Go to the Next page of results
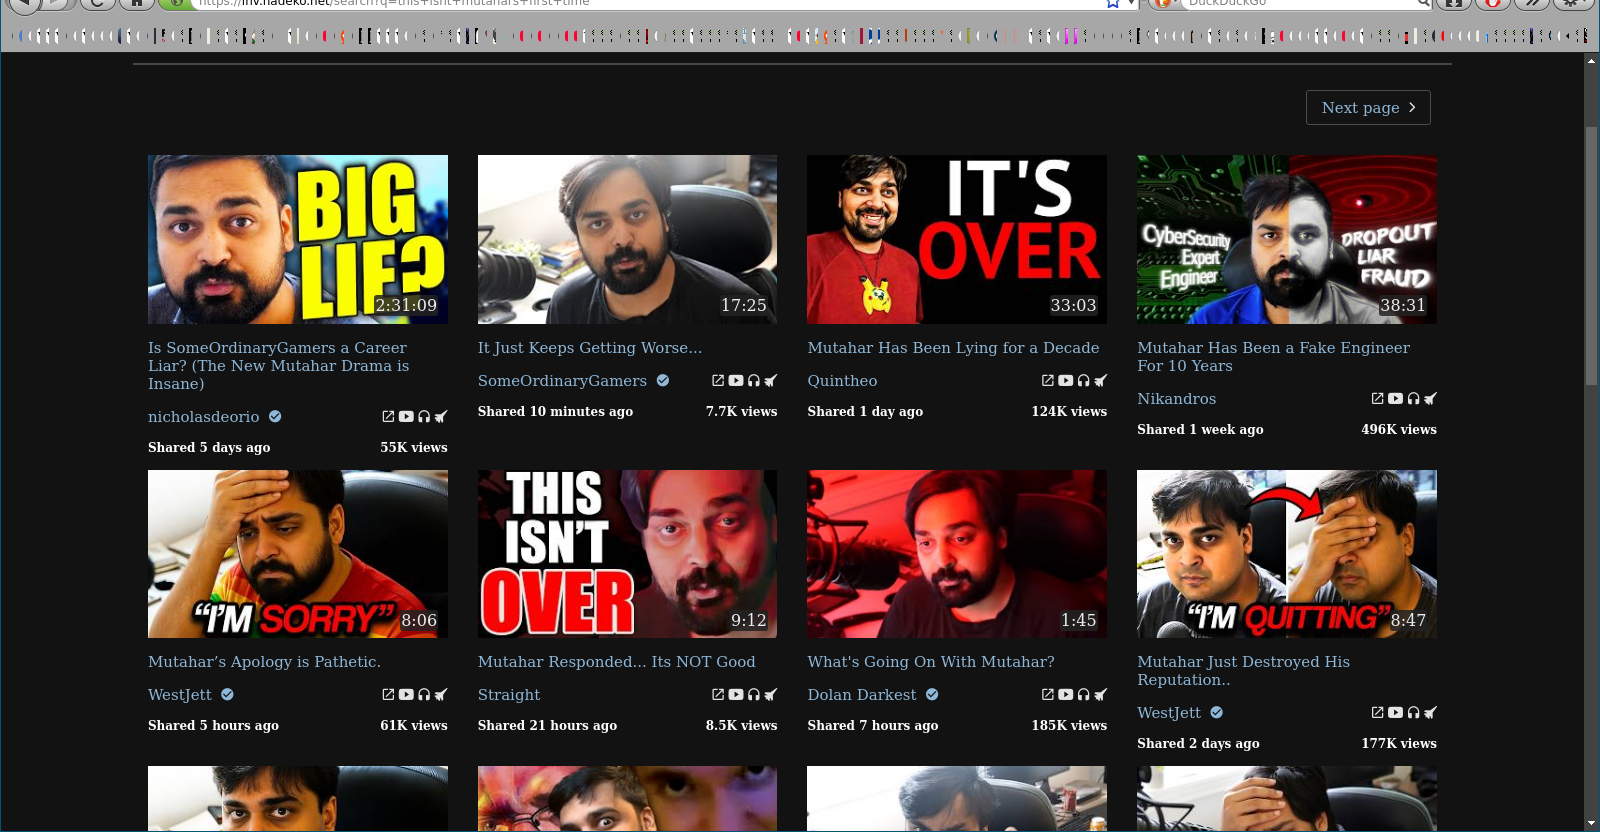This screenshot has width=1600, height=832. tap(1368, 108)
